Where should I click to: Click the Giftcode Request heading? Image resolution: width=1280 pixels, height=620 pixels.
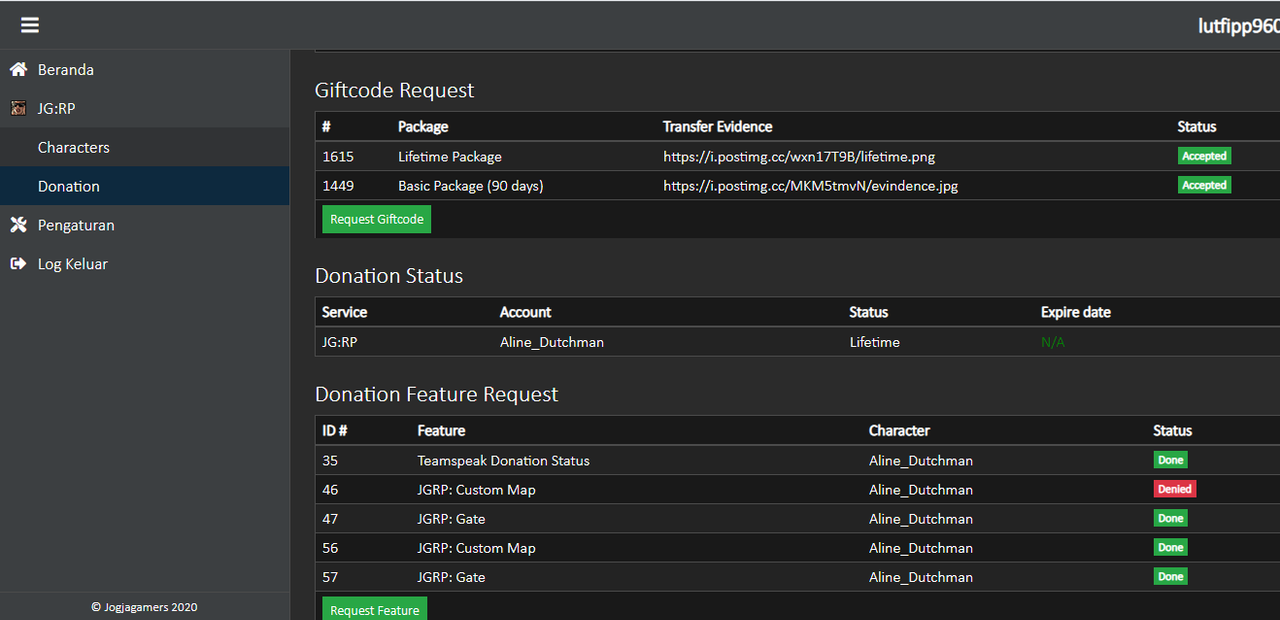395,90
